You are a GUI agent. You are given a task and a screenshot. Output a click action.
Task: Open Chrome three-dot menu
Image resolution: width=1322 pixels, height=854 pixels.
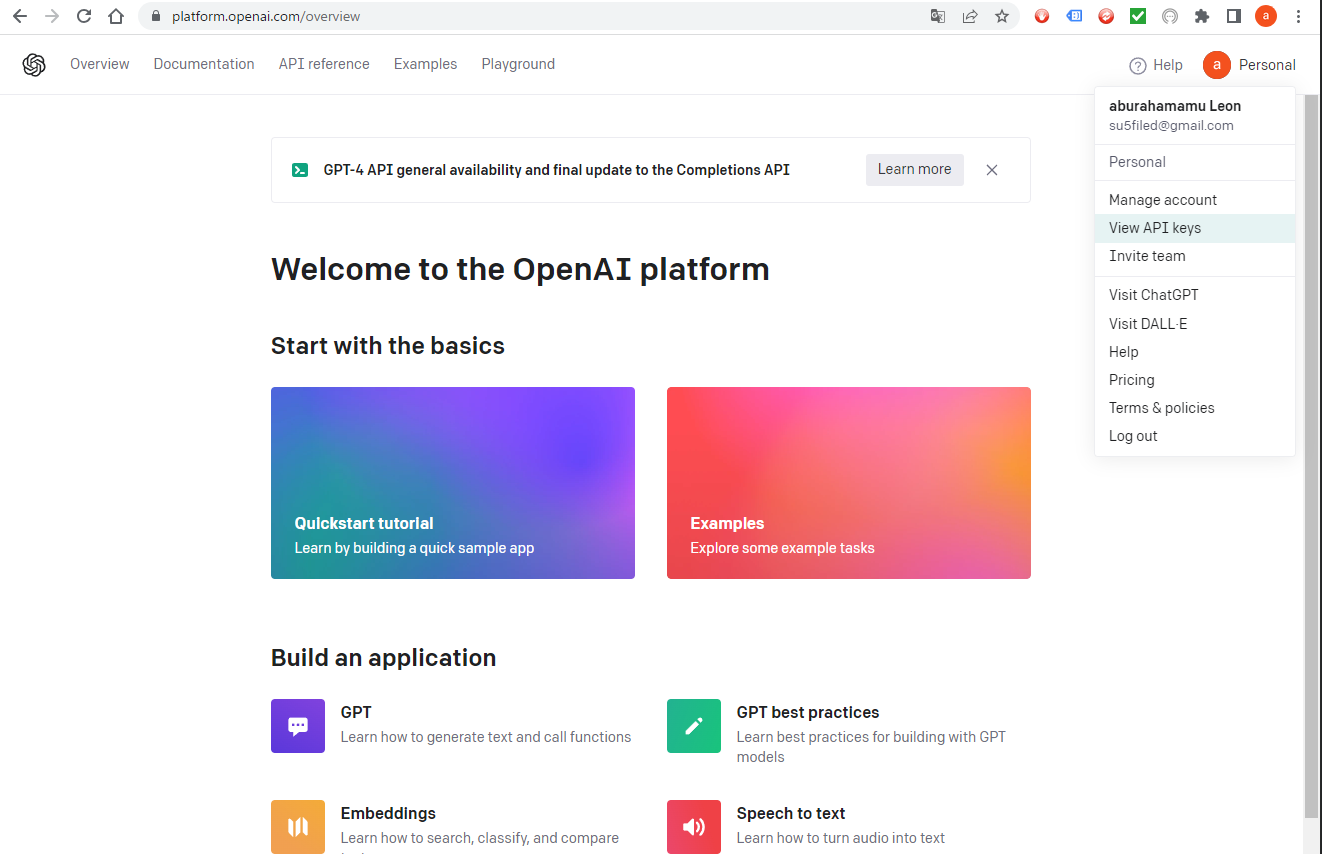pyautogui.click(x=1299, y=16)
